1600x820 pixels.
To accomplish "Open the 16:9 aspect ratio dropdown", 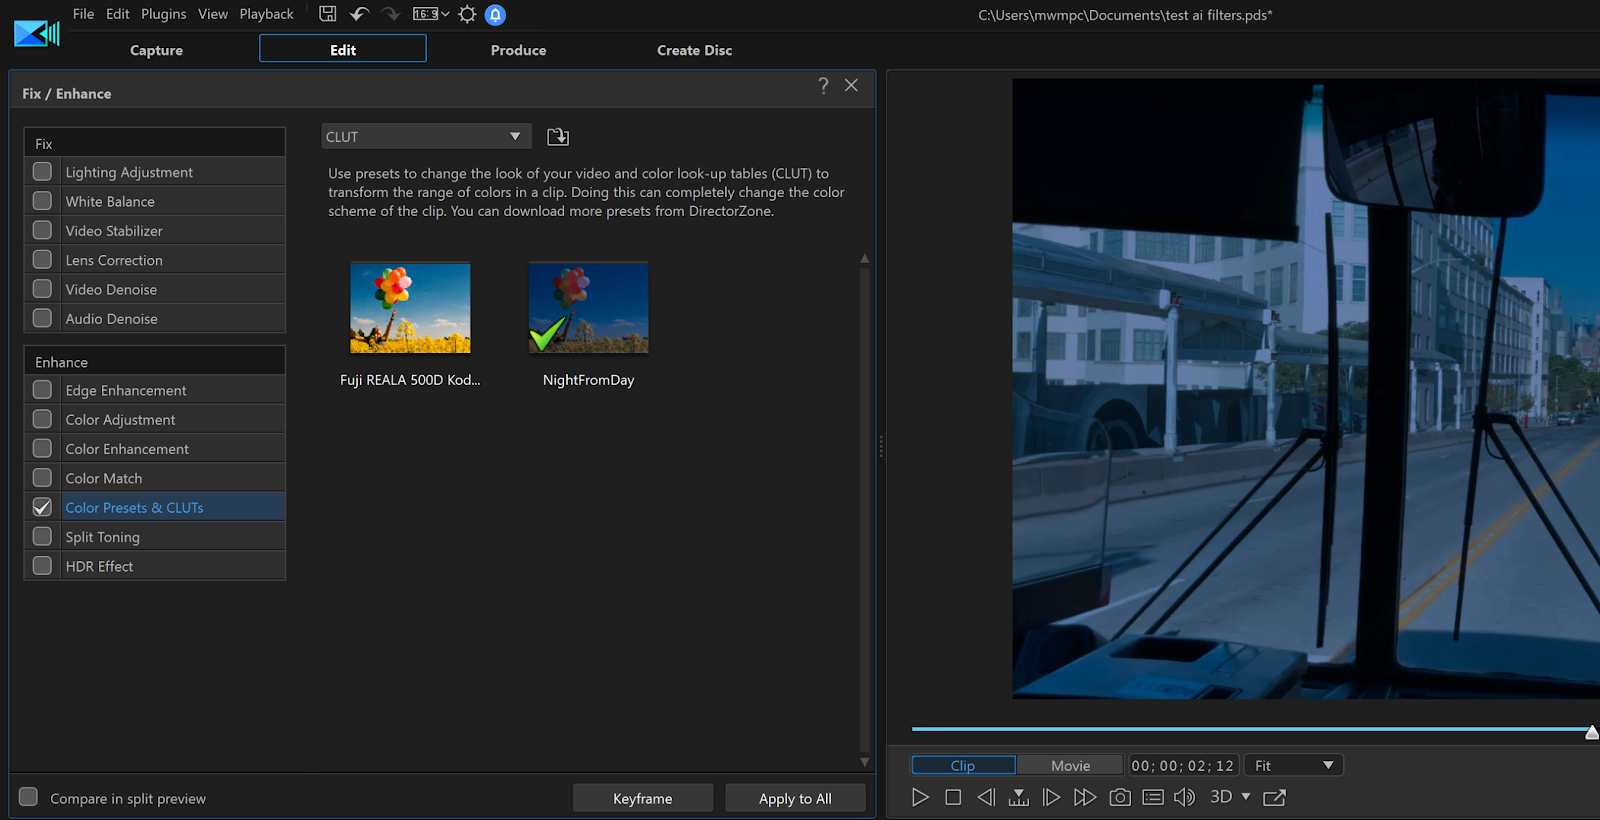I will pyautogui.click(x=431, y=14).
